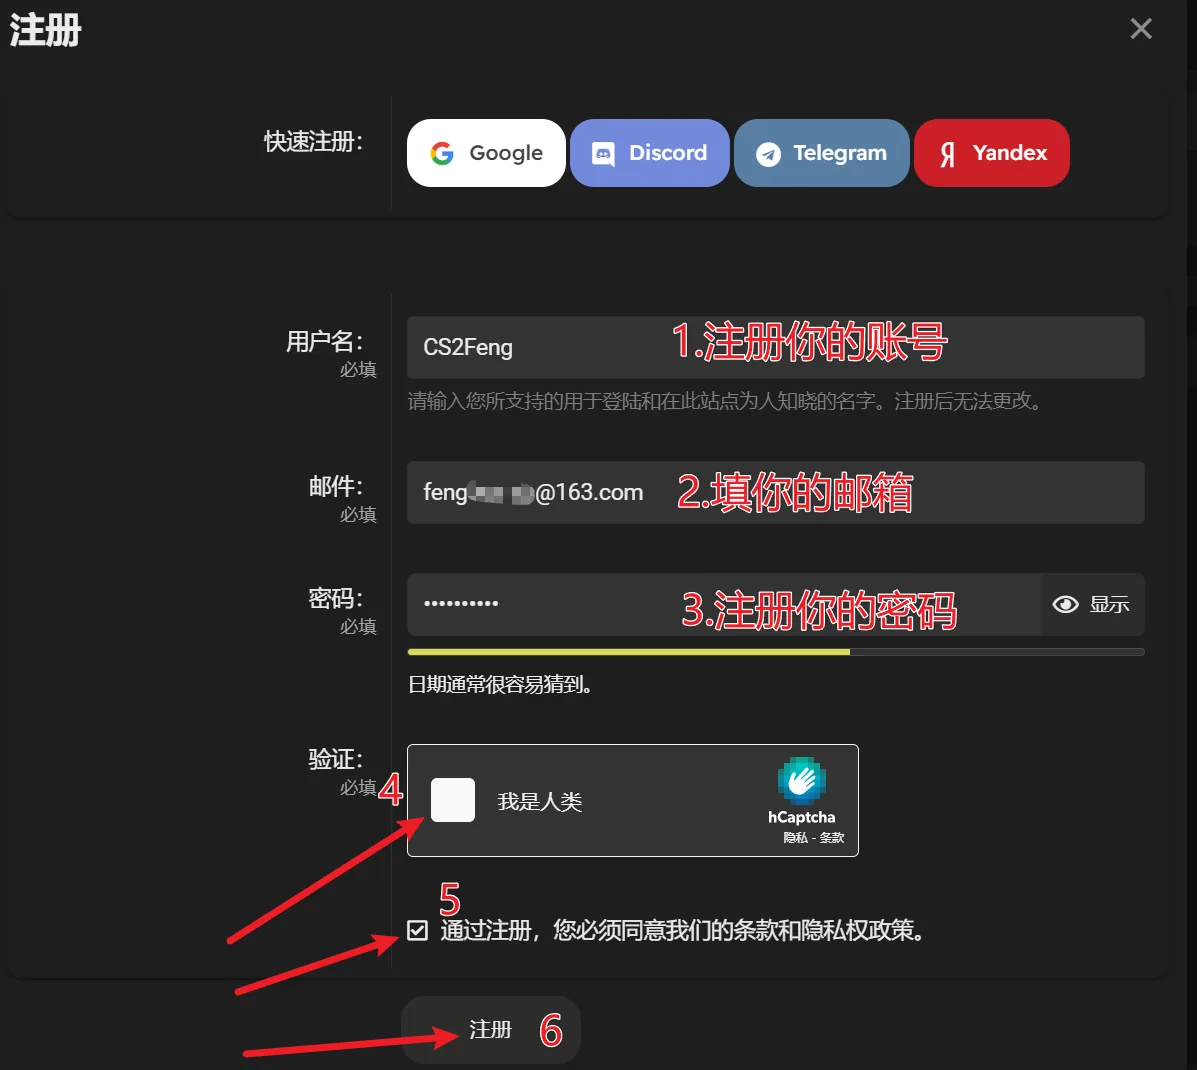Click the 日期通常很容易猜到 password warning text
Screen dimensions: 1197x1070
(501, 685)
